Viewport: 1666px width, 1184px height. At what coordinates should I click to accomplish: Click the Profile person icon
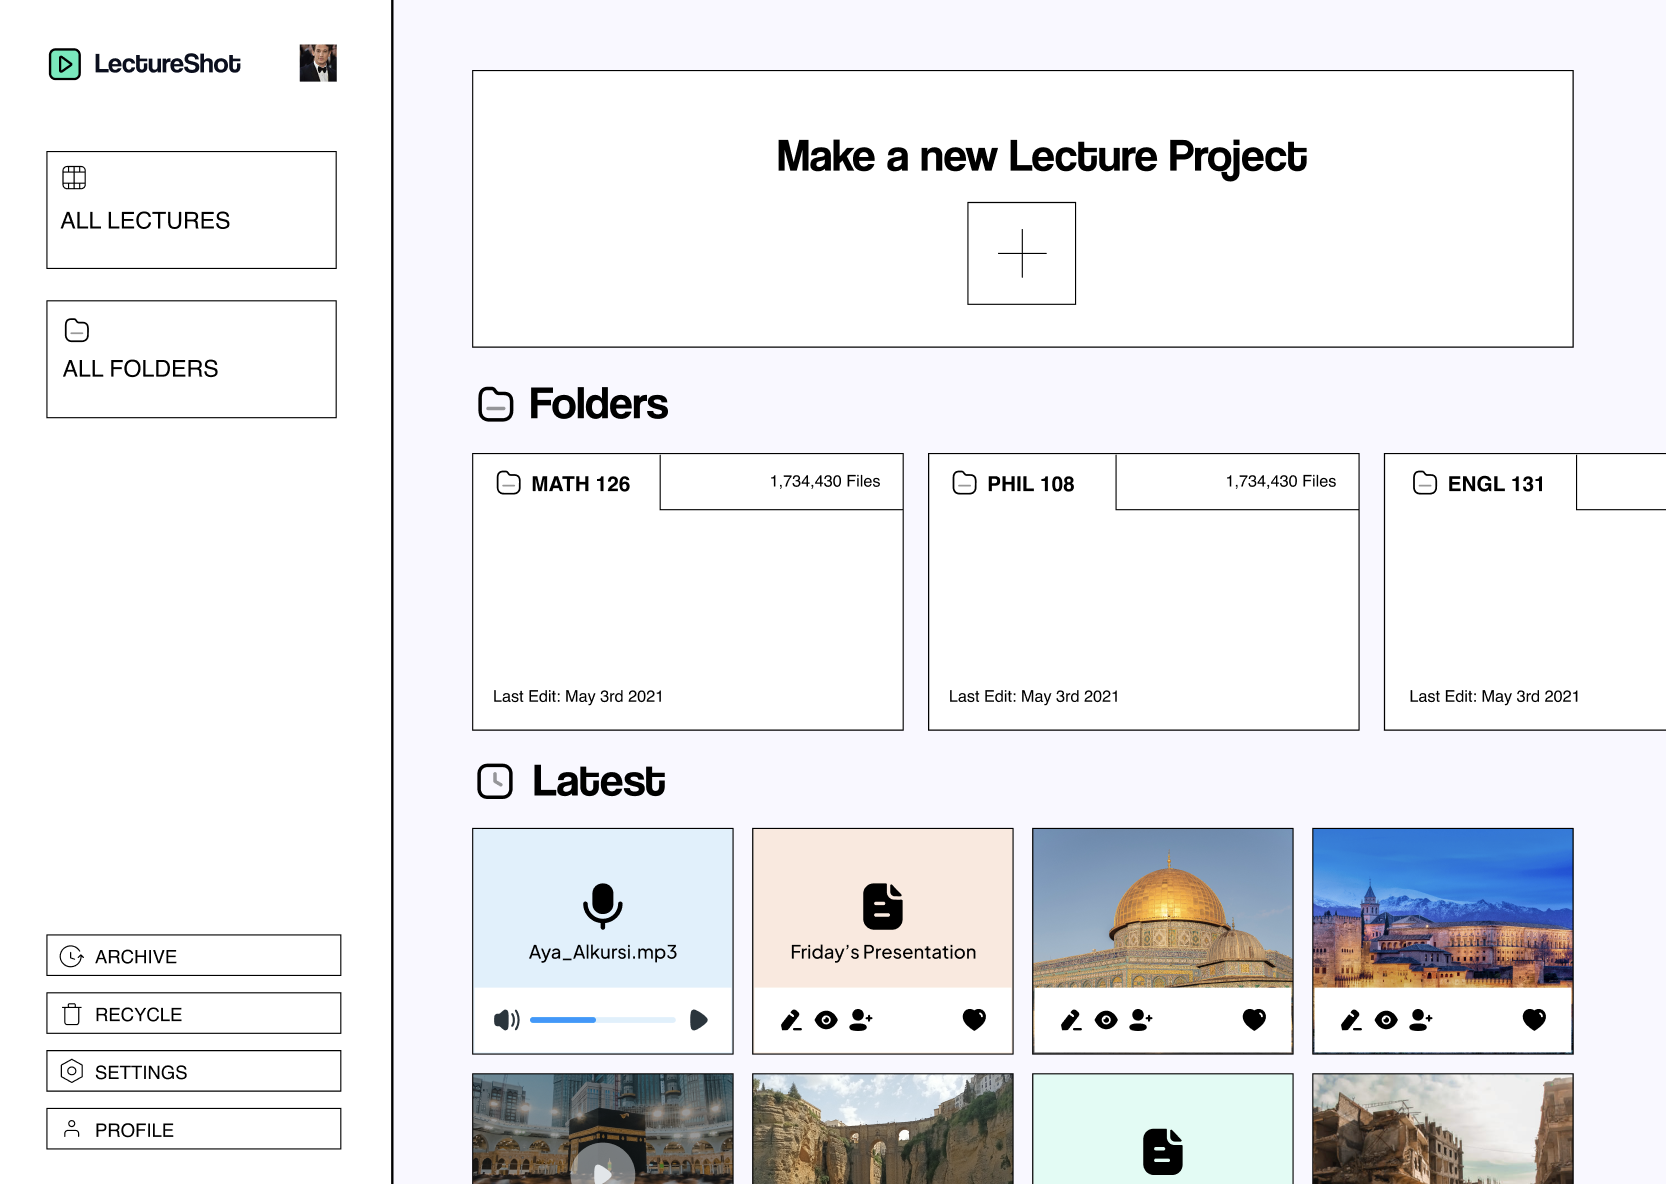pos(72,1129)
